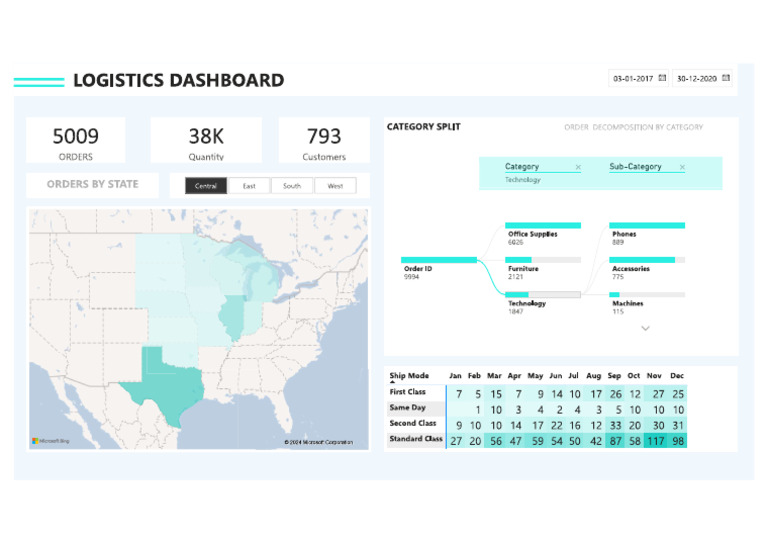768x543 pixels.
Task: Sort by the Ship Mode column header
Action: click(409, 376)
